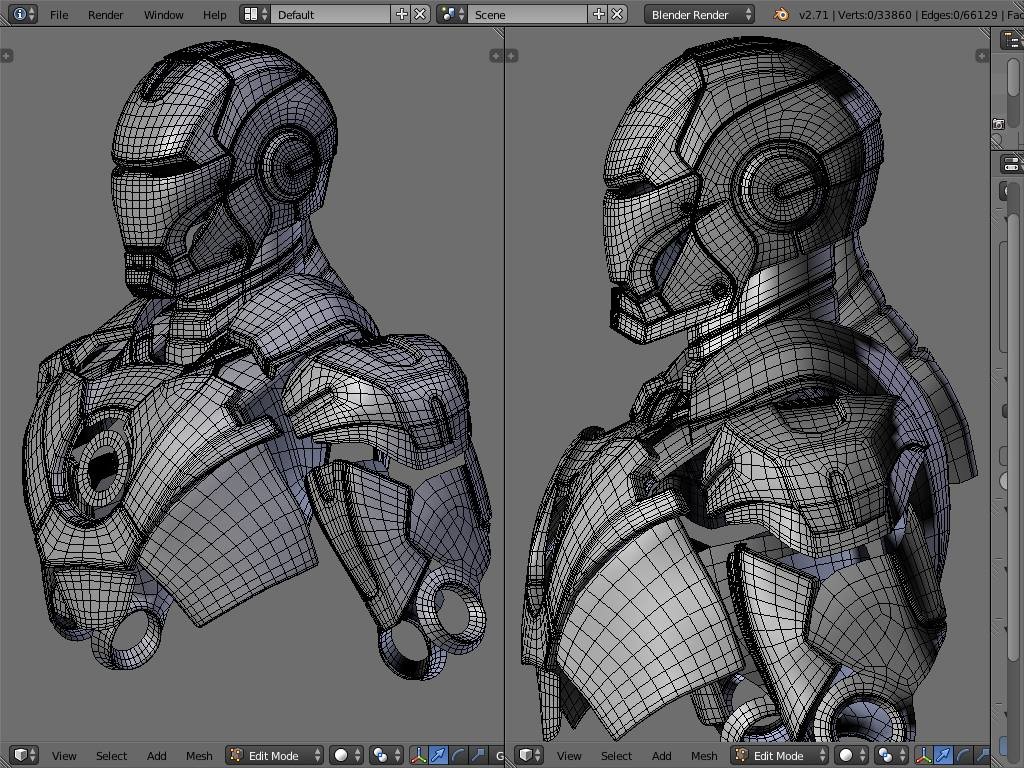Open right viewport editor type selector
Image resolution: width=1024 pixels, height=768 pixels.
point(530,755)
